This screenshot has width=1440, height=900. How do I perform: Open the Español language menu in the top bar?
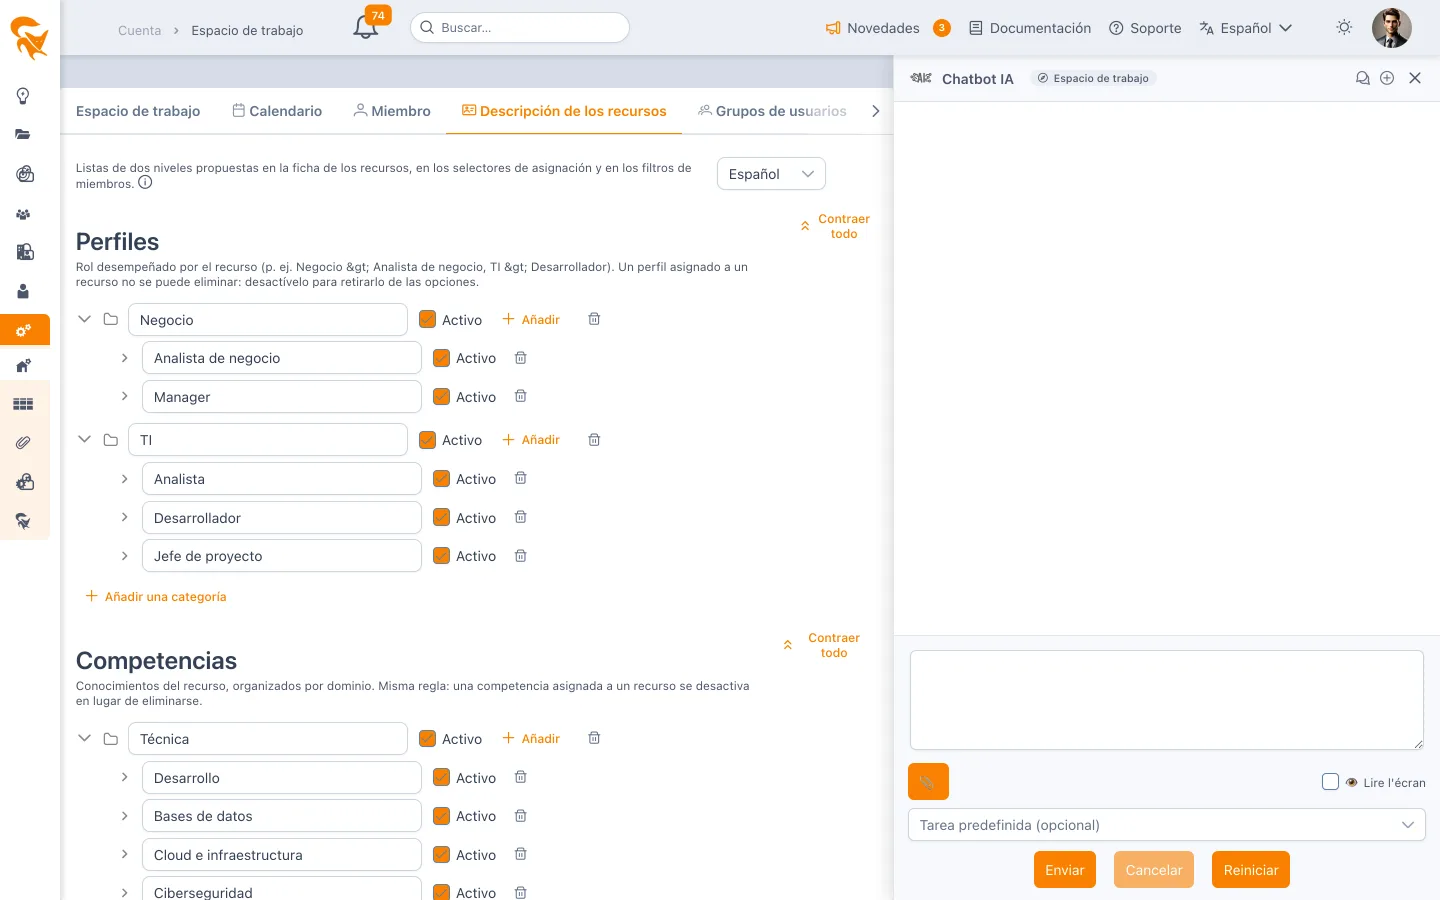(x=1246, y=28)
